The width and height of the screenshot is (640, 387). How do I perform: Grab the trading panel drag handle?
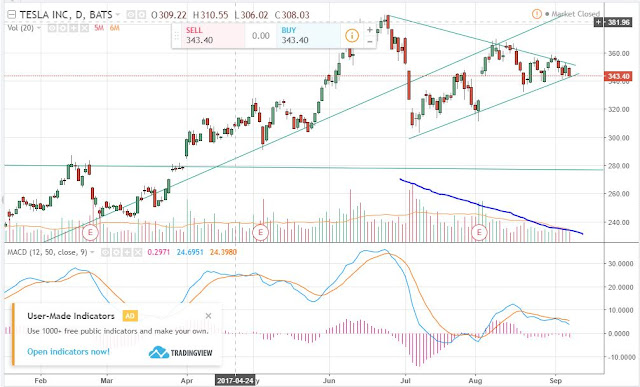click(177, 36)
